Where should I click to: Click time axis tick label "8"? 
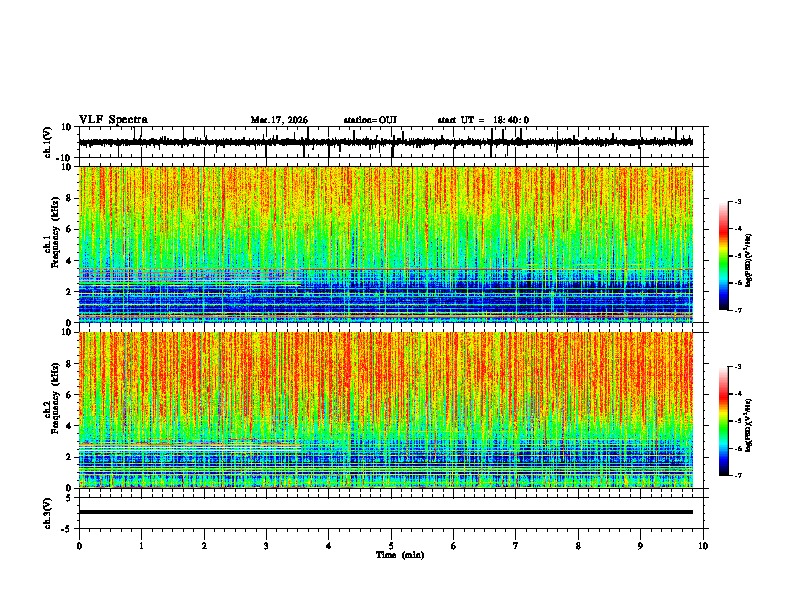[x=578, y=546]
